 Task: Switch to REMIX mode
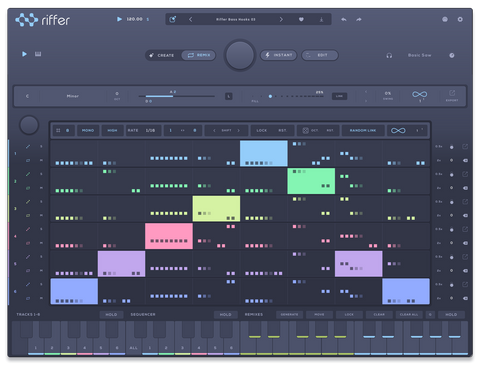tap(199, 55)
